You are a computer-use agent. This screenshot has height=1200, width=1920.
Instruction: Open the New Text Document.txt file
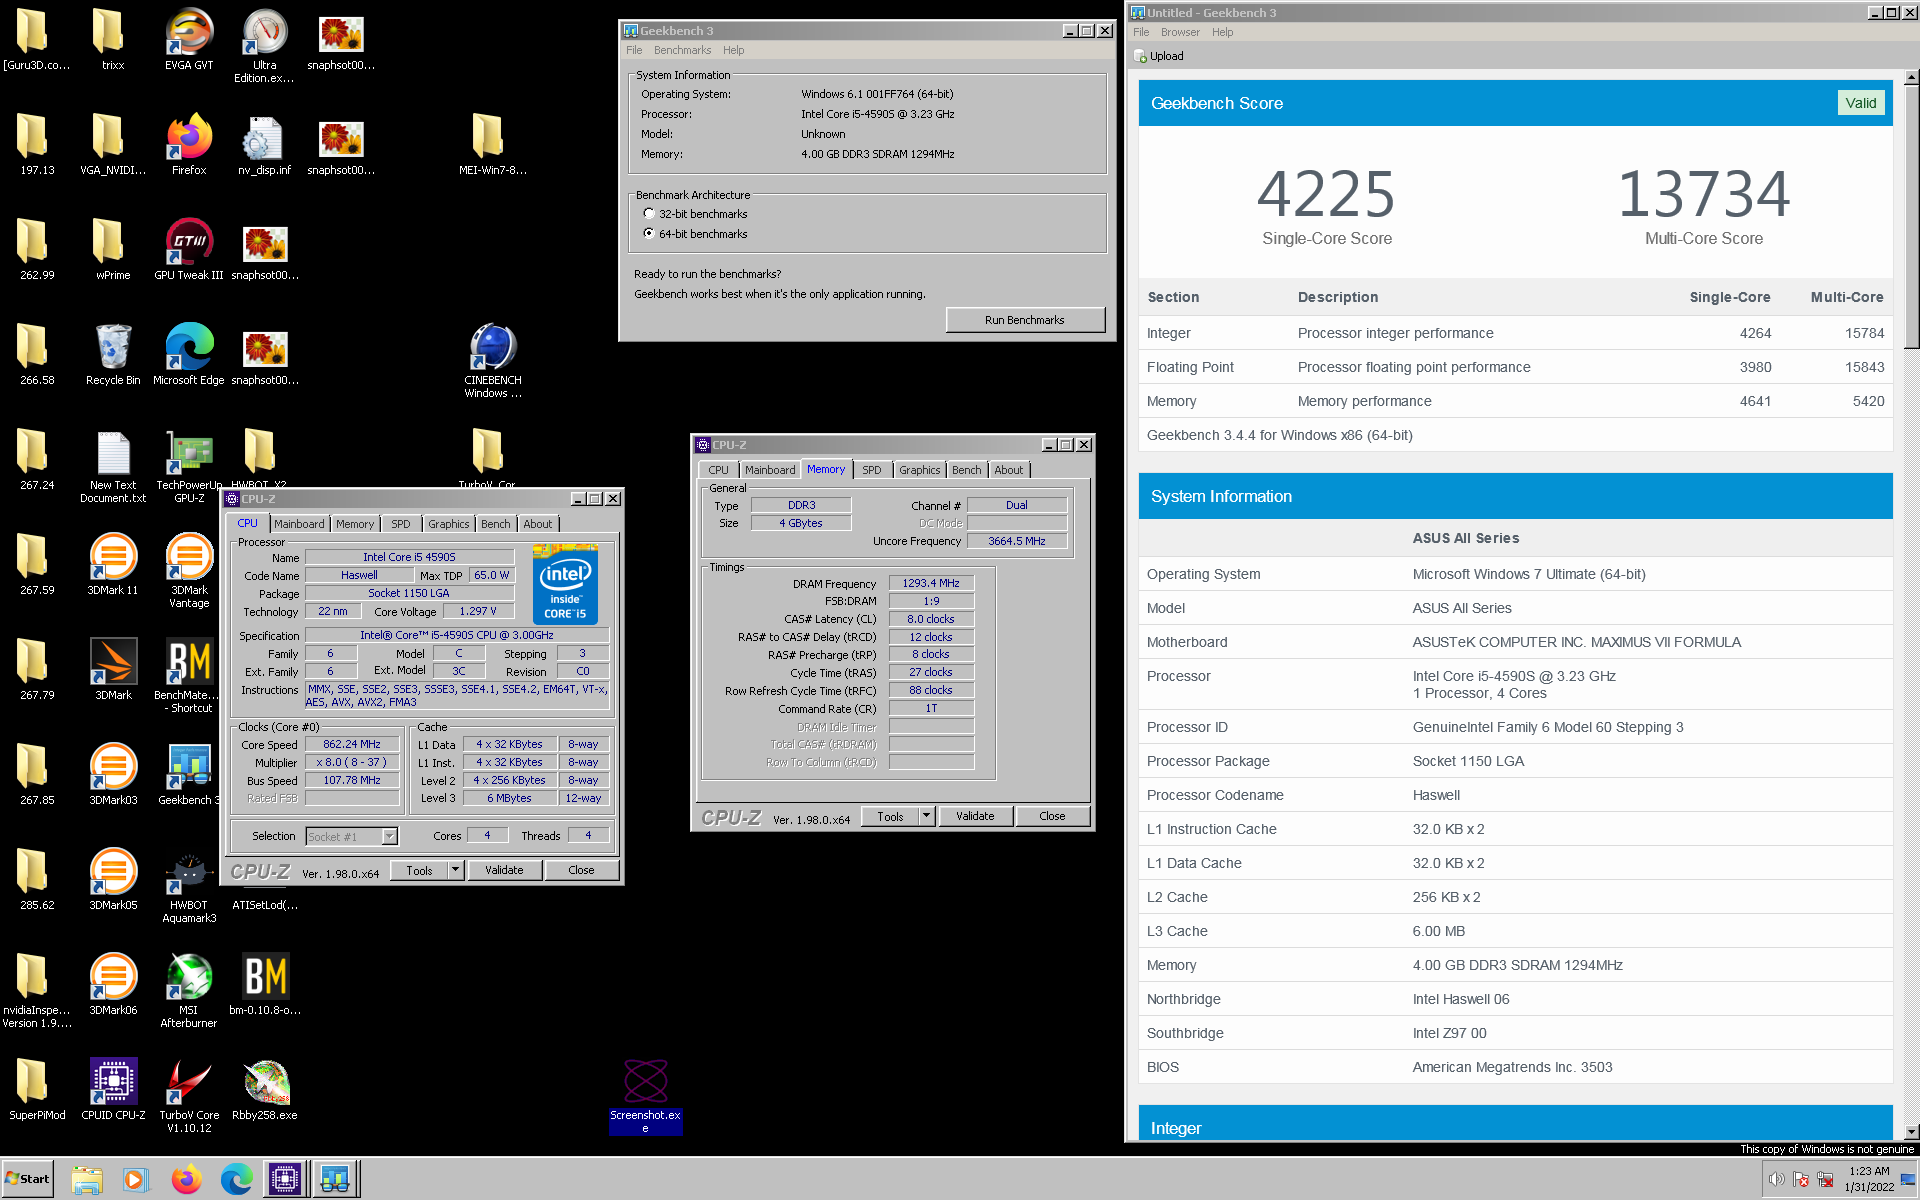pyautogui.click(x=113, y=467)
